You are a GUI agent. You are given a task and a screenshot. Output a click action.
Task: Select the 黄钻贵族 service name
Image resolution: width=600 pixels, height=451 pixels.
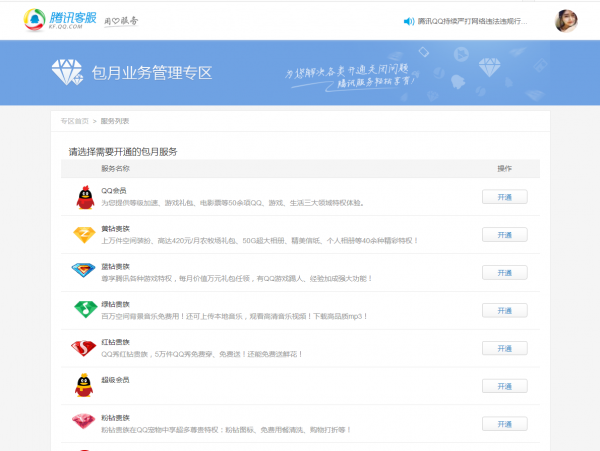click(x=116, y=229)
